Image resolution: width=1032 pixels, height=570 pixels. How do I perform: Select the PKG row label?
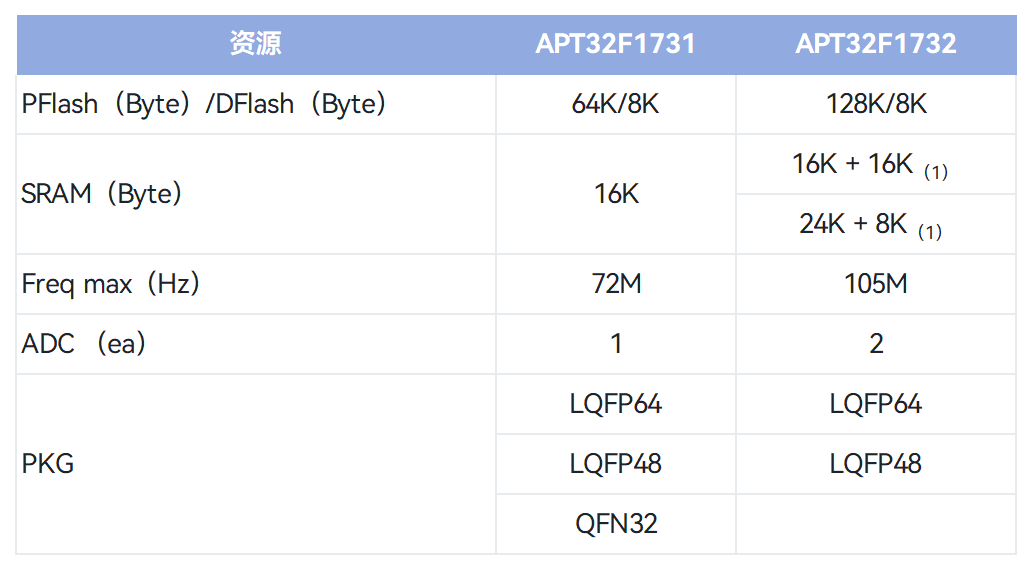48,464
